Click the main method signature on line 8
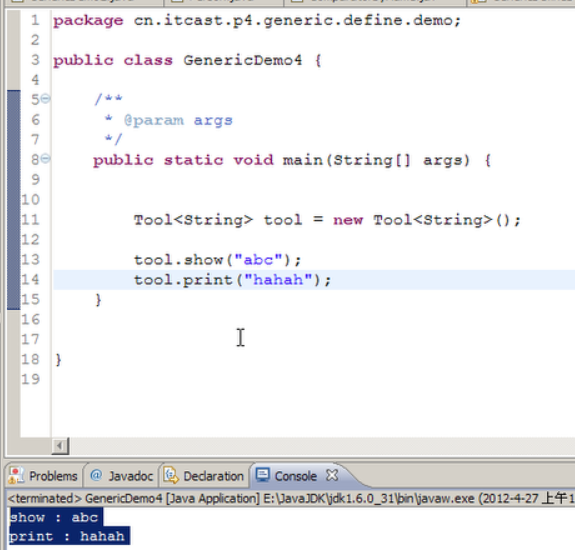This screenshot has width=575, height=550. point(292,160)
